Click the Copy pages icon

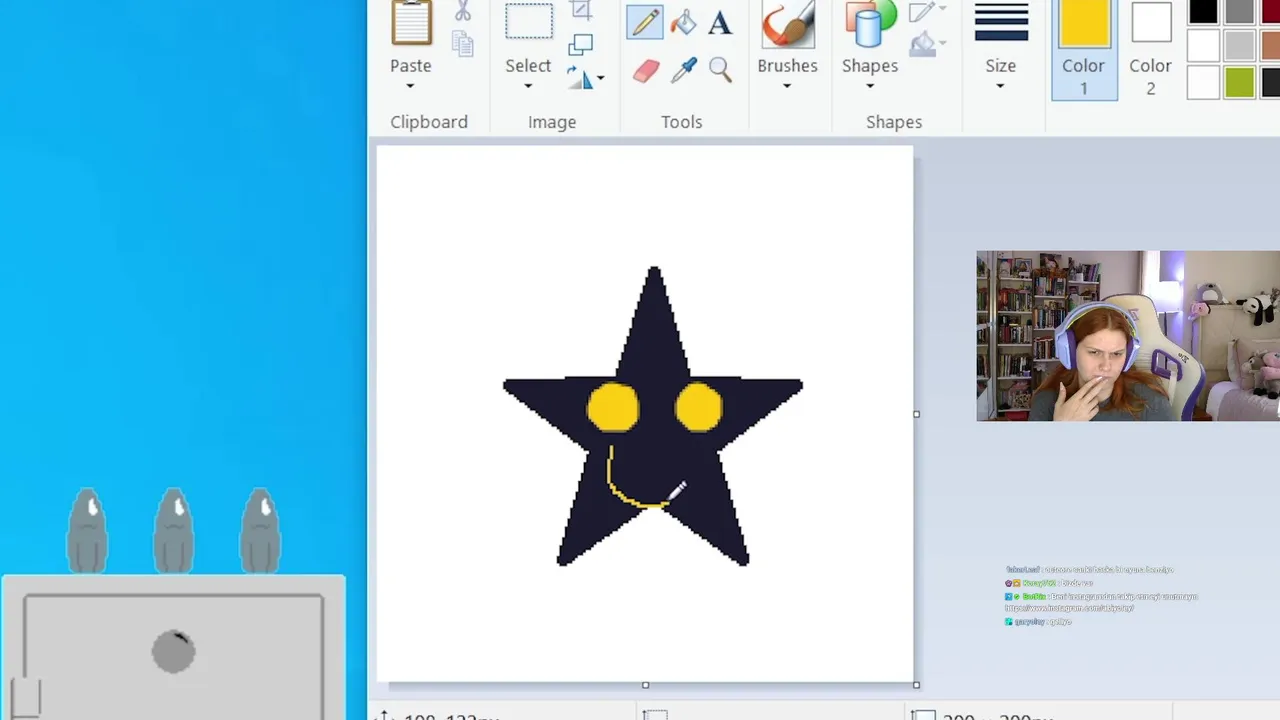[x=462, y=42]
